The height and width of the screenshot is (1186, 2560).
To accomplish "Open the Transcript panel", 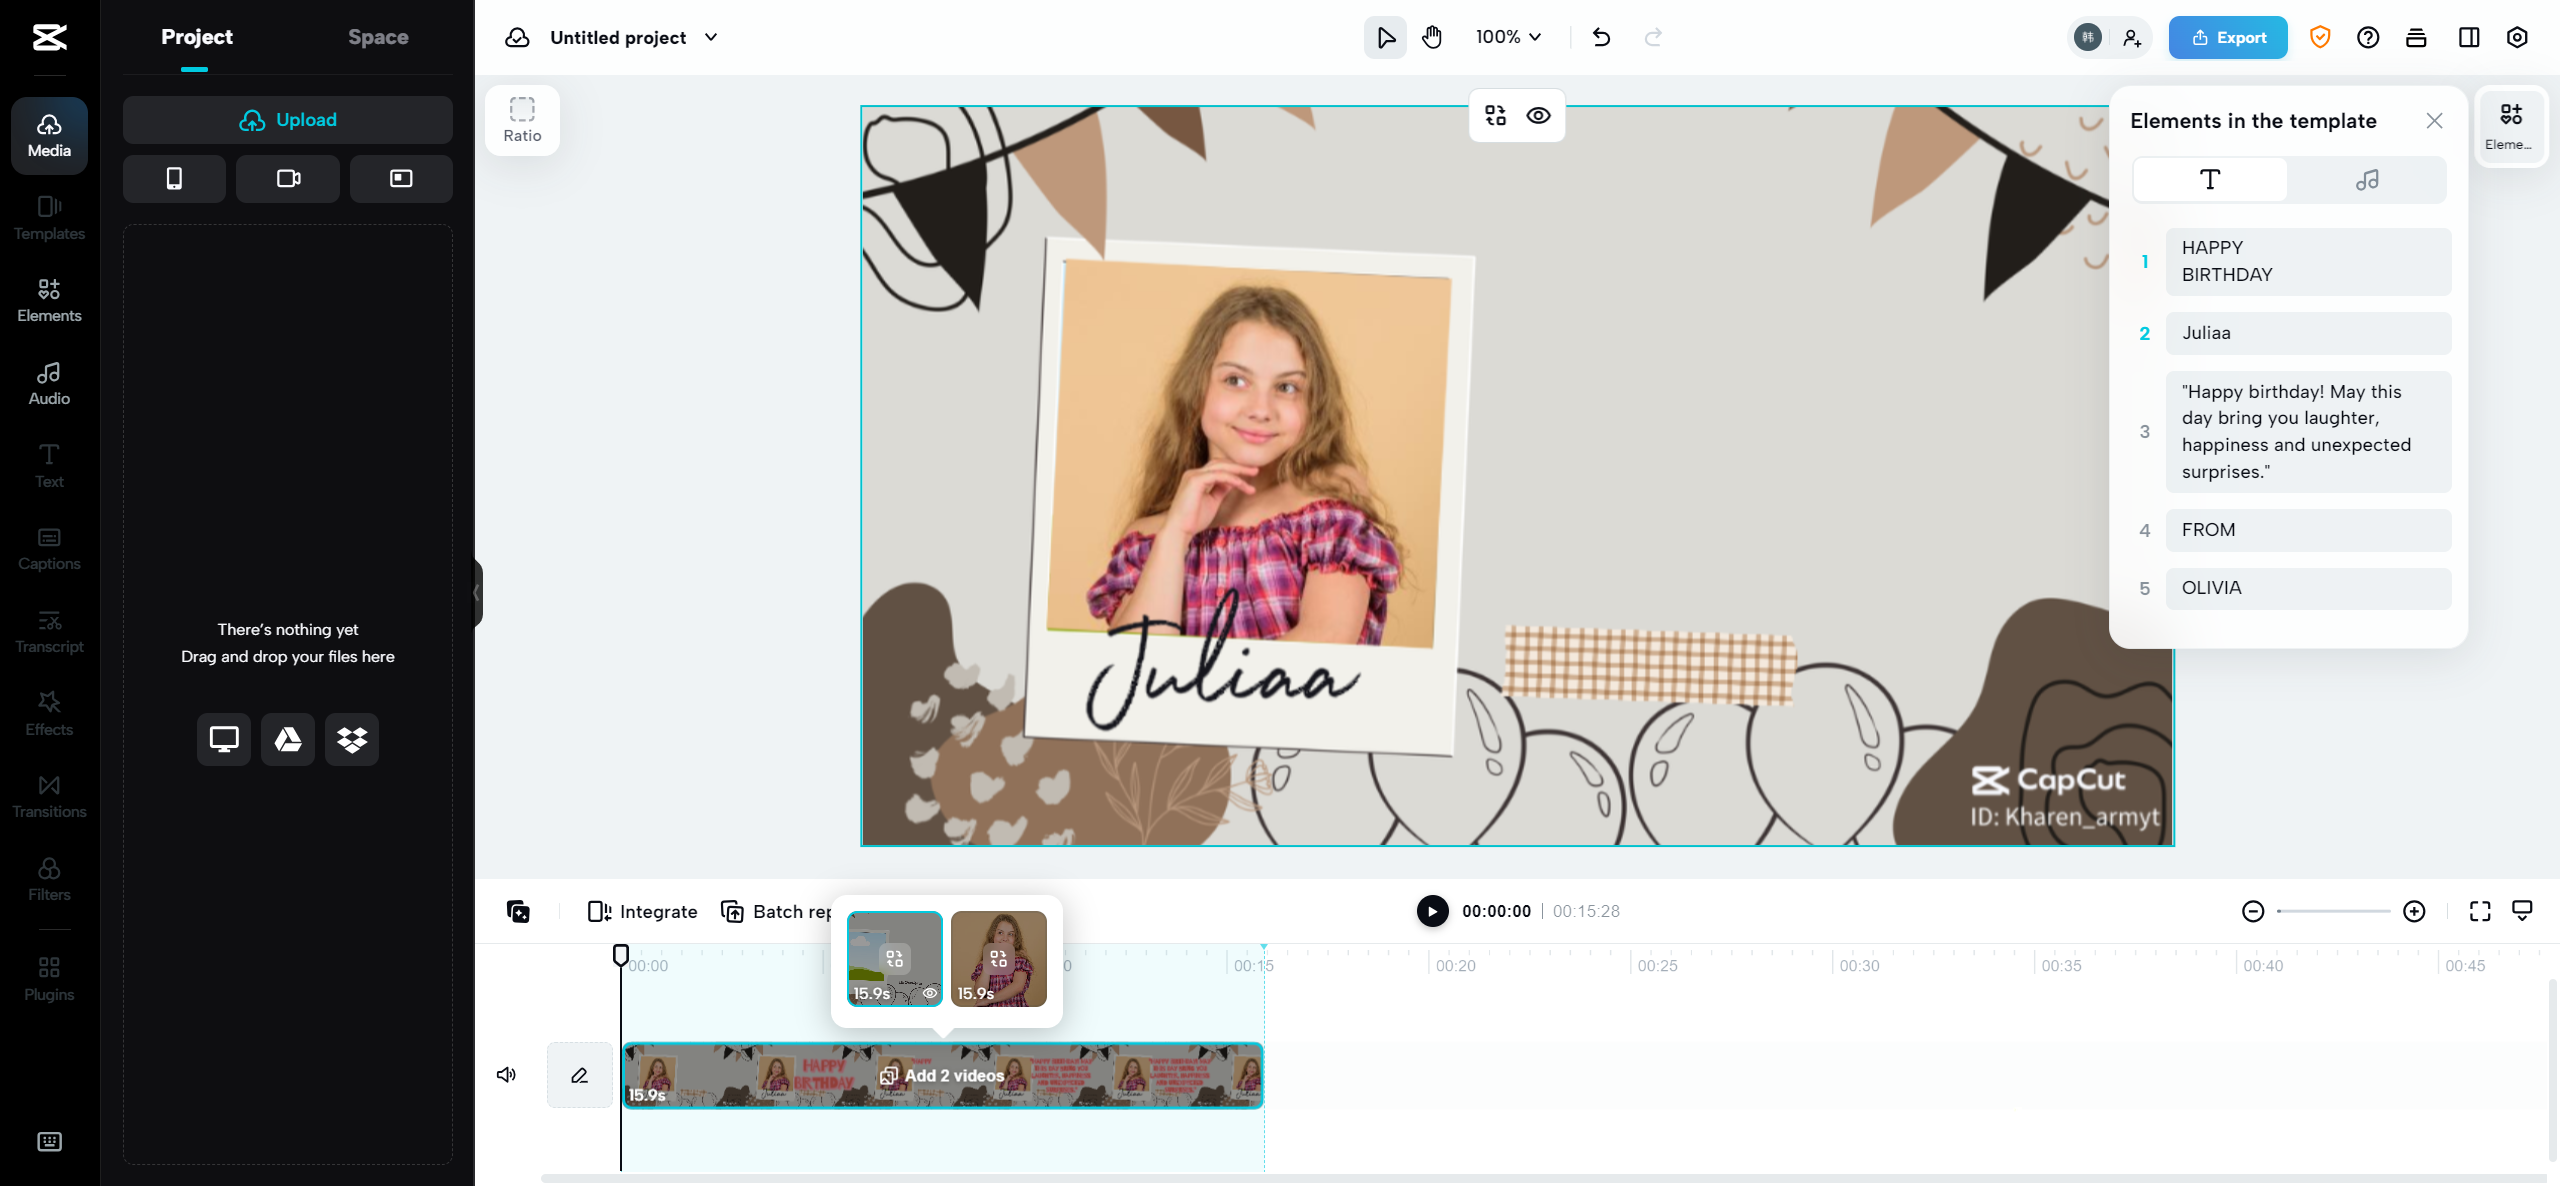I will tap(48, 630).
